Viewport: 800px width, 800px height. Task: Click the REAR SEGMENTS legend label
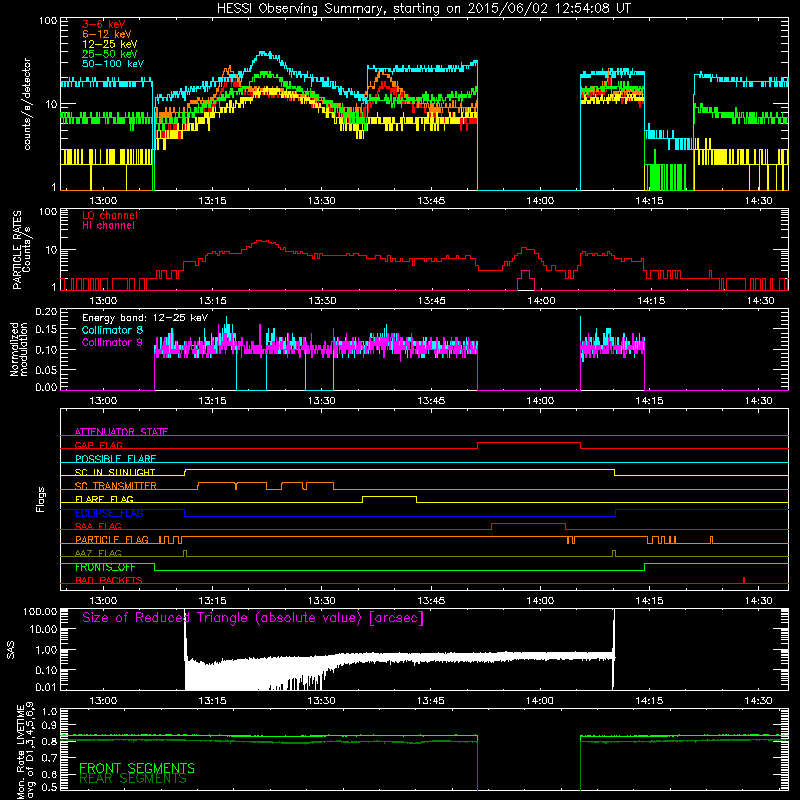click(x=133, y=779)
